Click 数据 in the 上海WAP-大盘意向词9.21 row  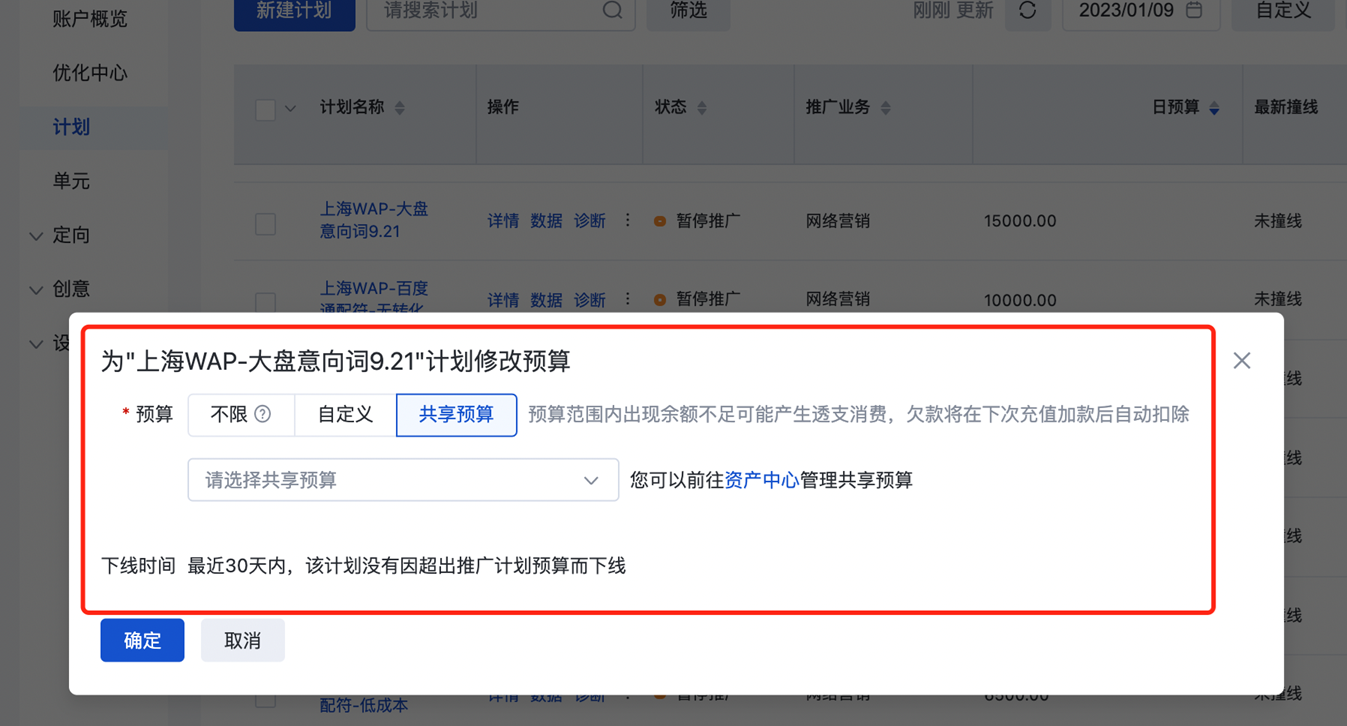point(546,221)
